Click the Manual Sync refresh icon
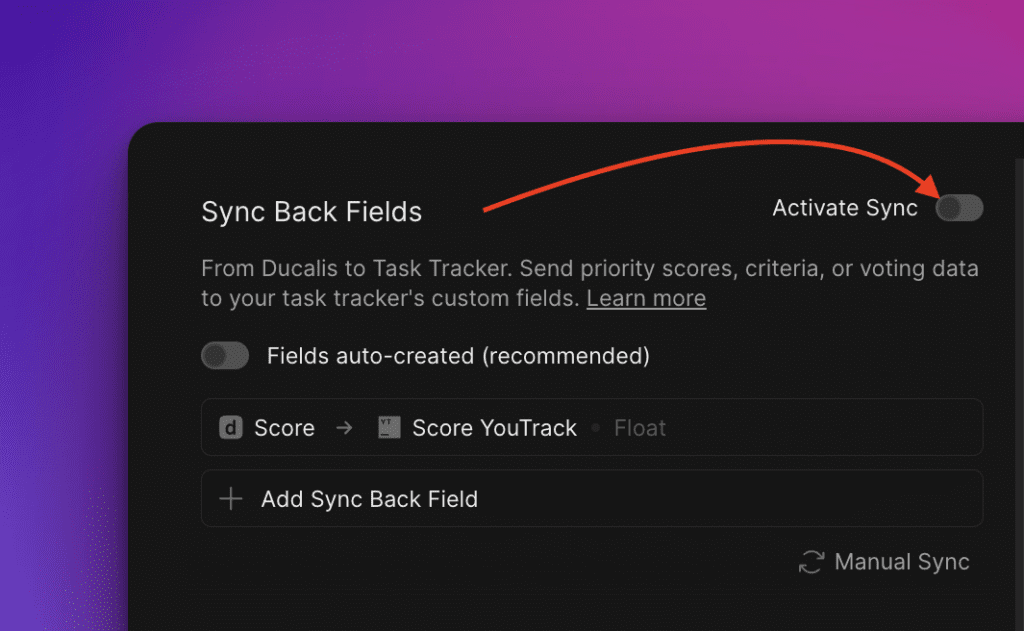This screenshot has width=1024, height=631. 812,562
